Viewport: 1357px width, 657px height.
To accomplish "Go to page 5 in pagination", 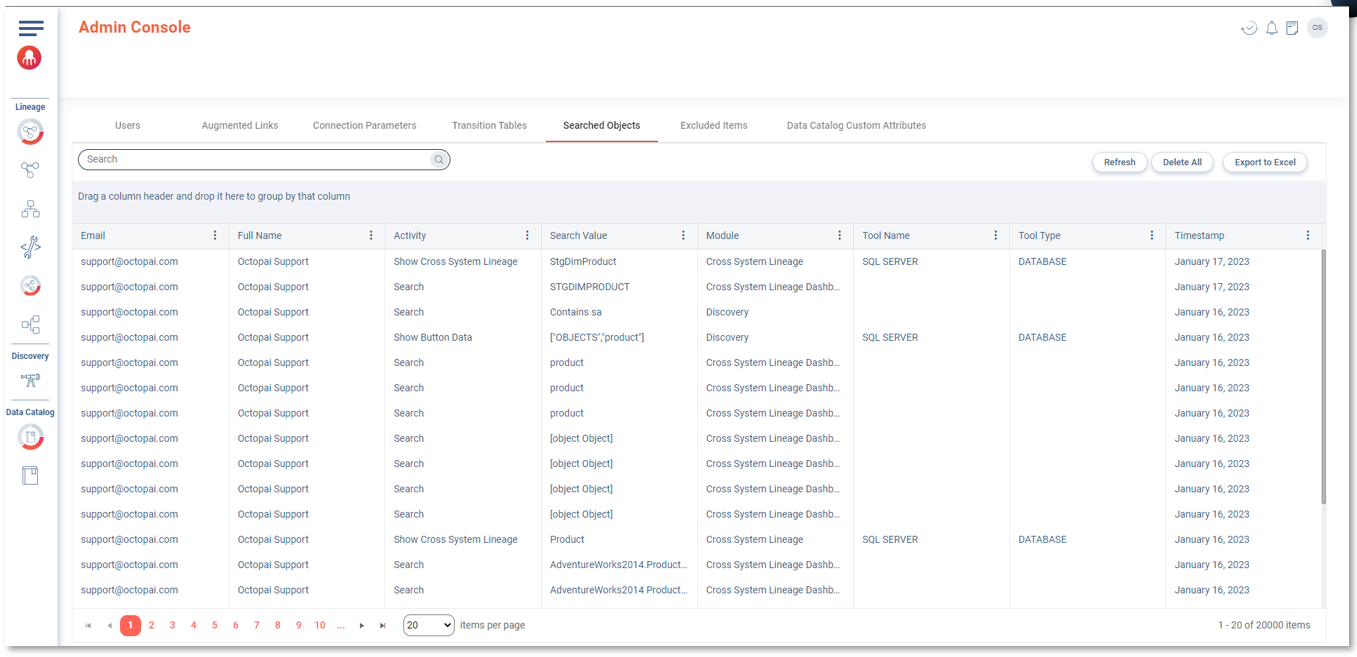I will (214, 625).
